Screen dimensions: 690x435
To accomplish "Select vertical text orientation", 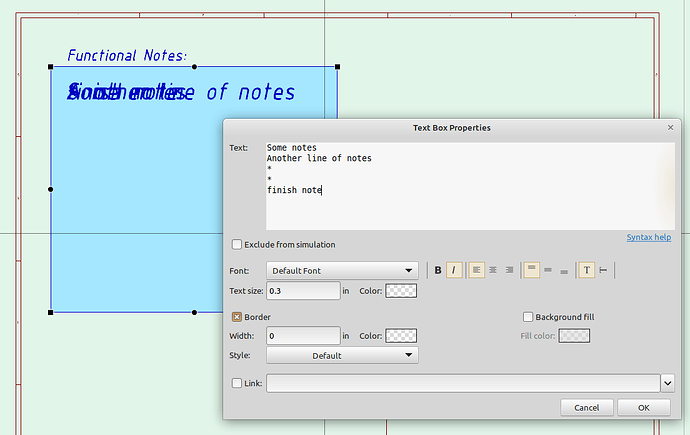I will click(x=603, y=270).
